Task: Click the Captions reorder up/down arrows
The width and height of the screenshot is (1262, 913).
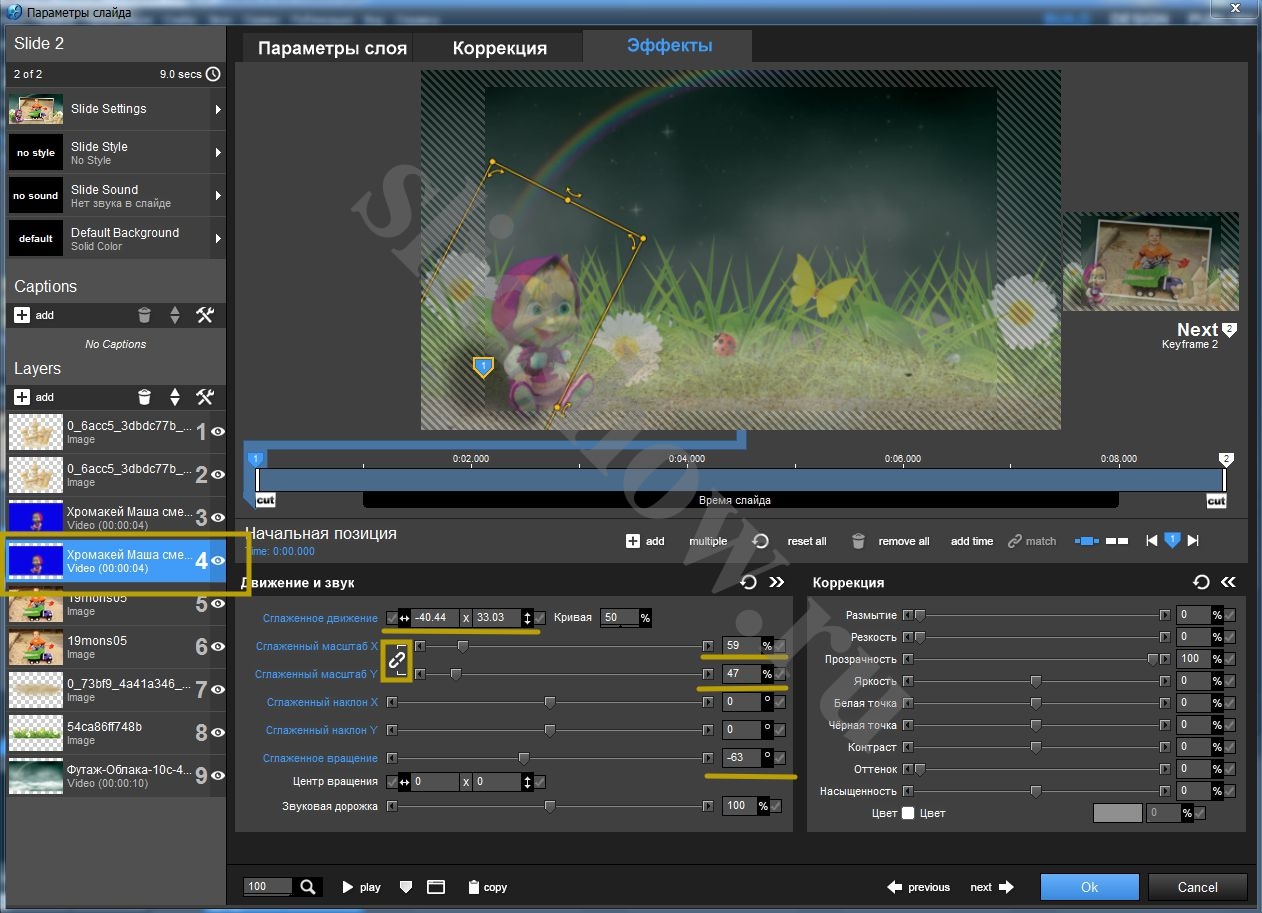Action: tap(175, 315)
